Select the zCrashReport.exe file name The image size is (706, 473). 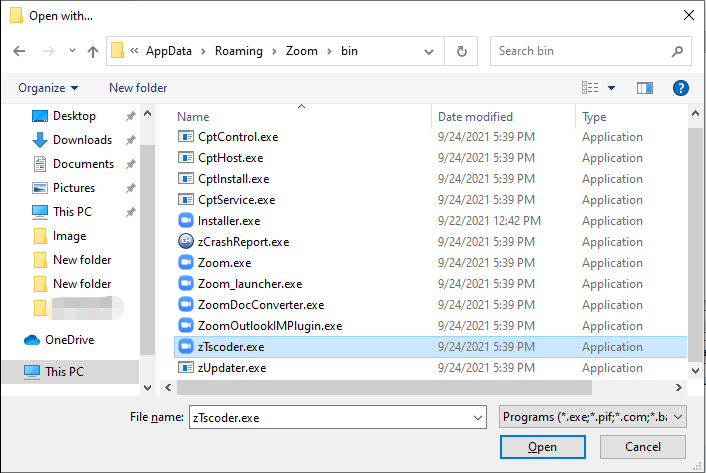(243, 242)
